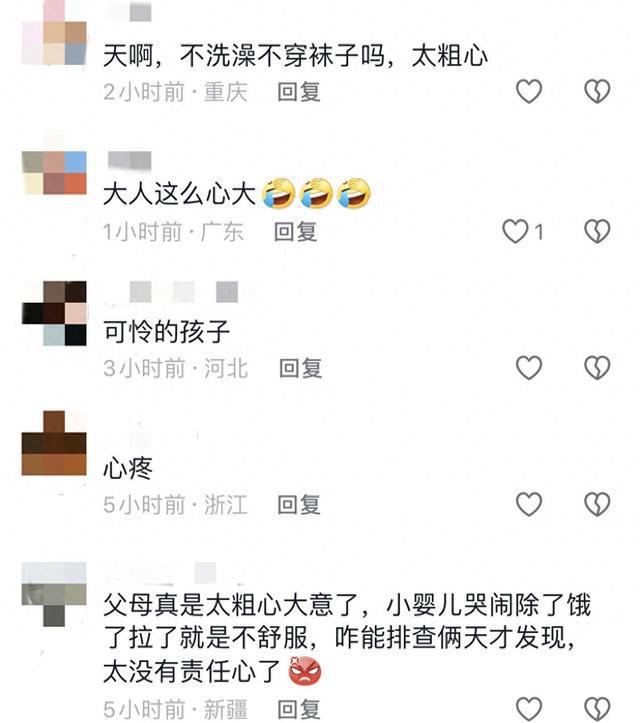Open avatar of the '天啊，不洗澡' commenter
This screenshot has height=723, width=640.
pyautogui.click(x=54, y=32)
